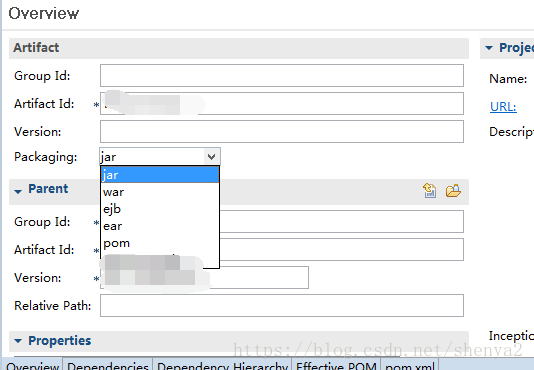
Task: Switch to the Dependencies tab
Action: (108, 365)
